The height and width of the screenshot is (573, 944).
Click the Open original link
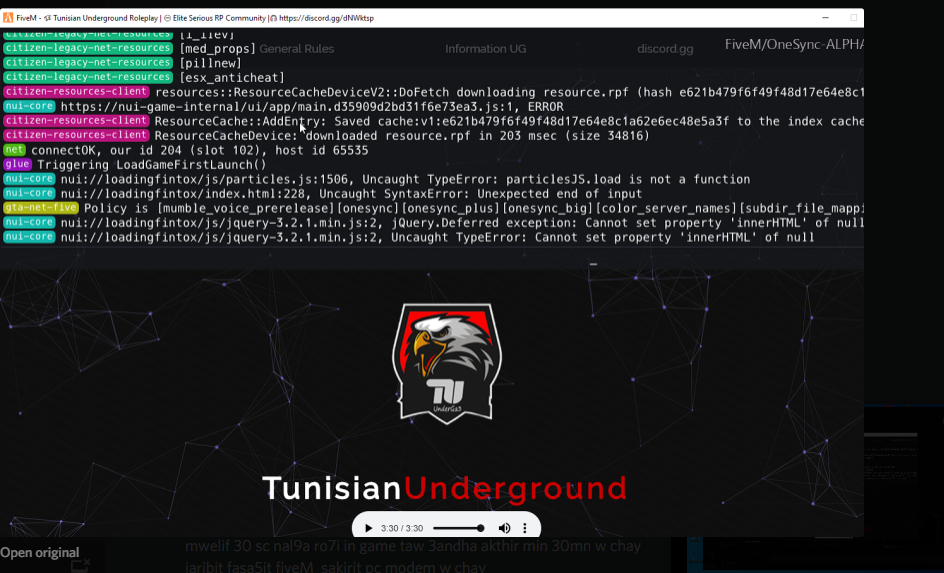coord(40,553)
